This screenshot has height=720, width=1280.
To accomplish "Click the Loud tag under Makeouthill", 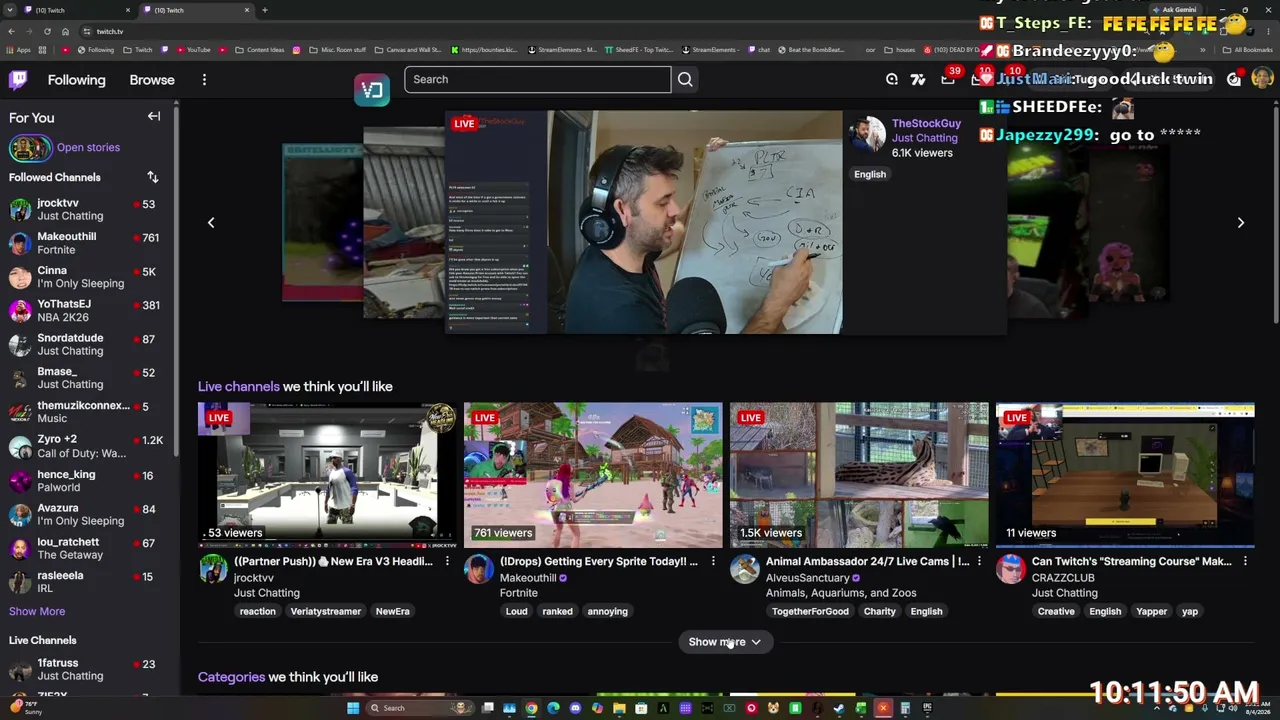I will click(516, 611).
